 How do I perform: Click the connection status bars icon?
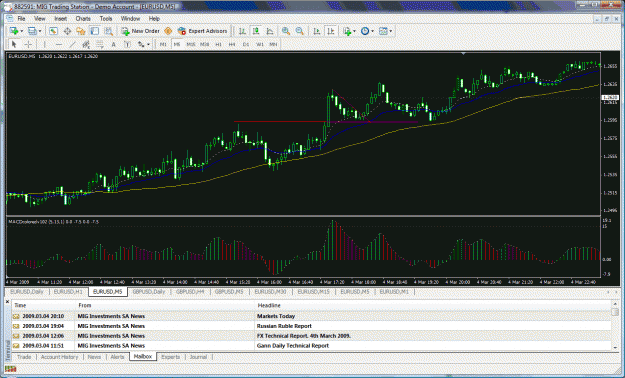click(x=11, y=369)
